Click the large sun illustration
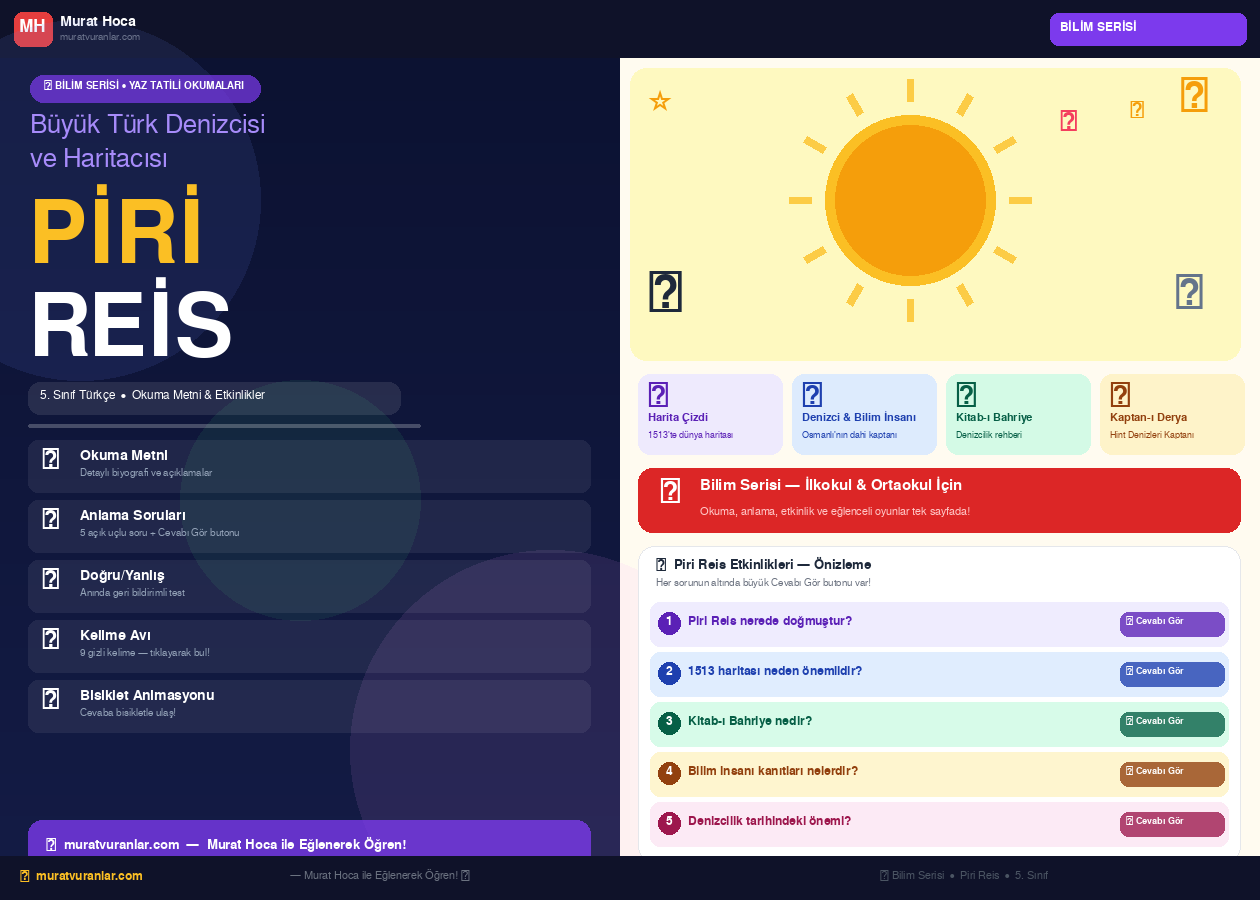Image resolution: width=1260 pixels, height=900 pixels. pos(910,200)
